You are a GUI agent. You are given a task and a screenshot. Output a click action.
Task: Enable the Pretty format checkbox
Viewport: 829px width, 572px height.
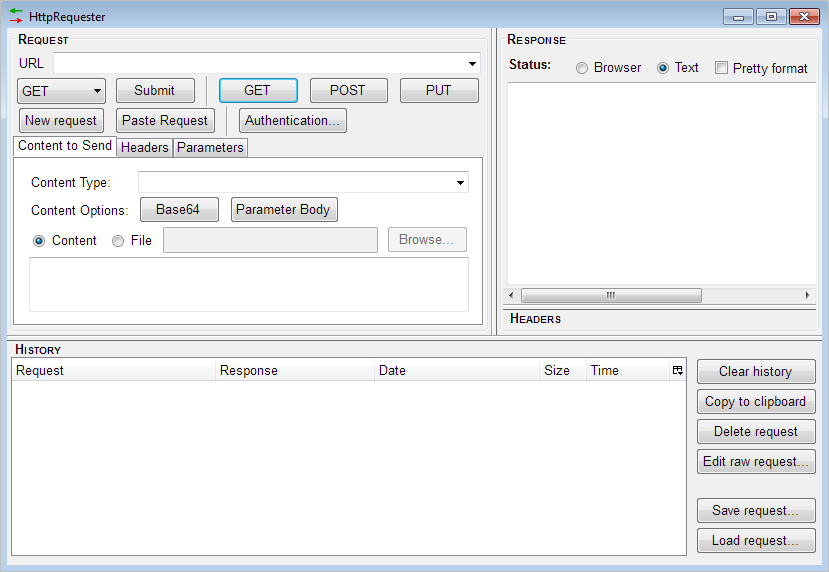coord(721,68)
